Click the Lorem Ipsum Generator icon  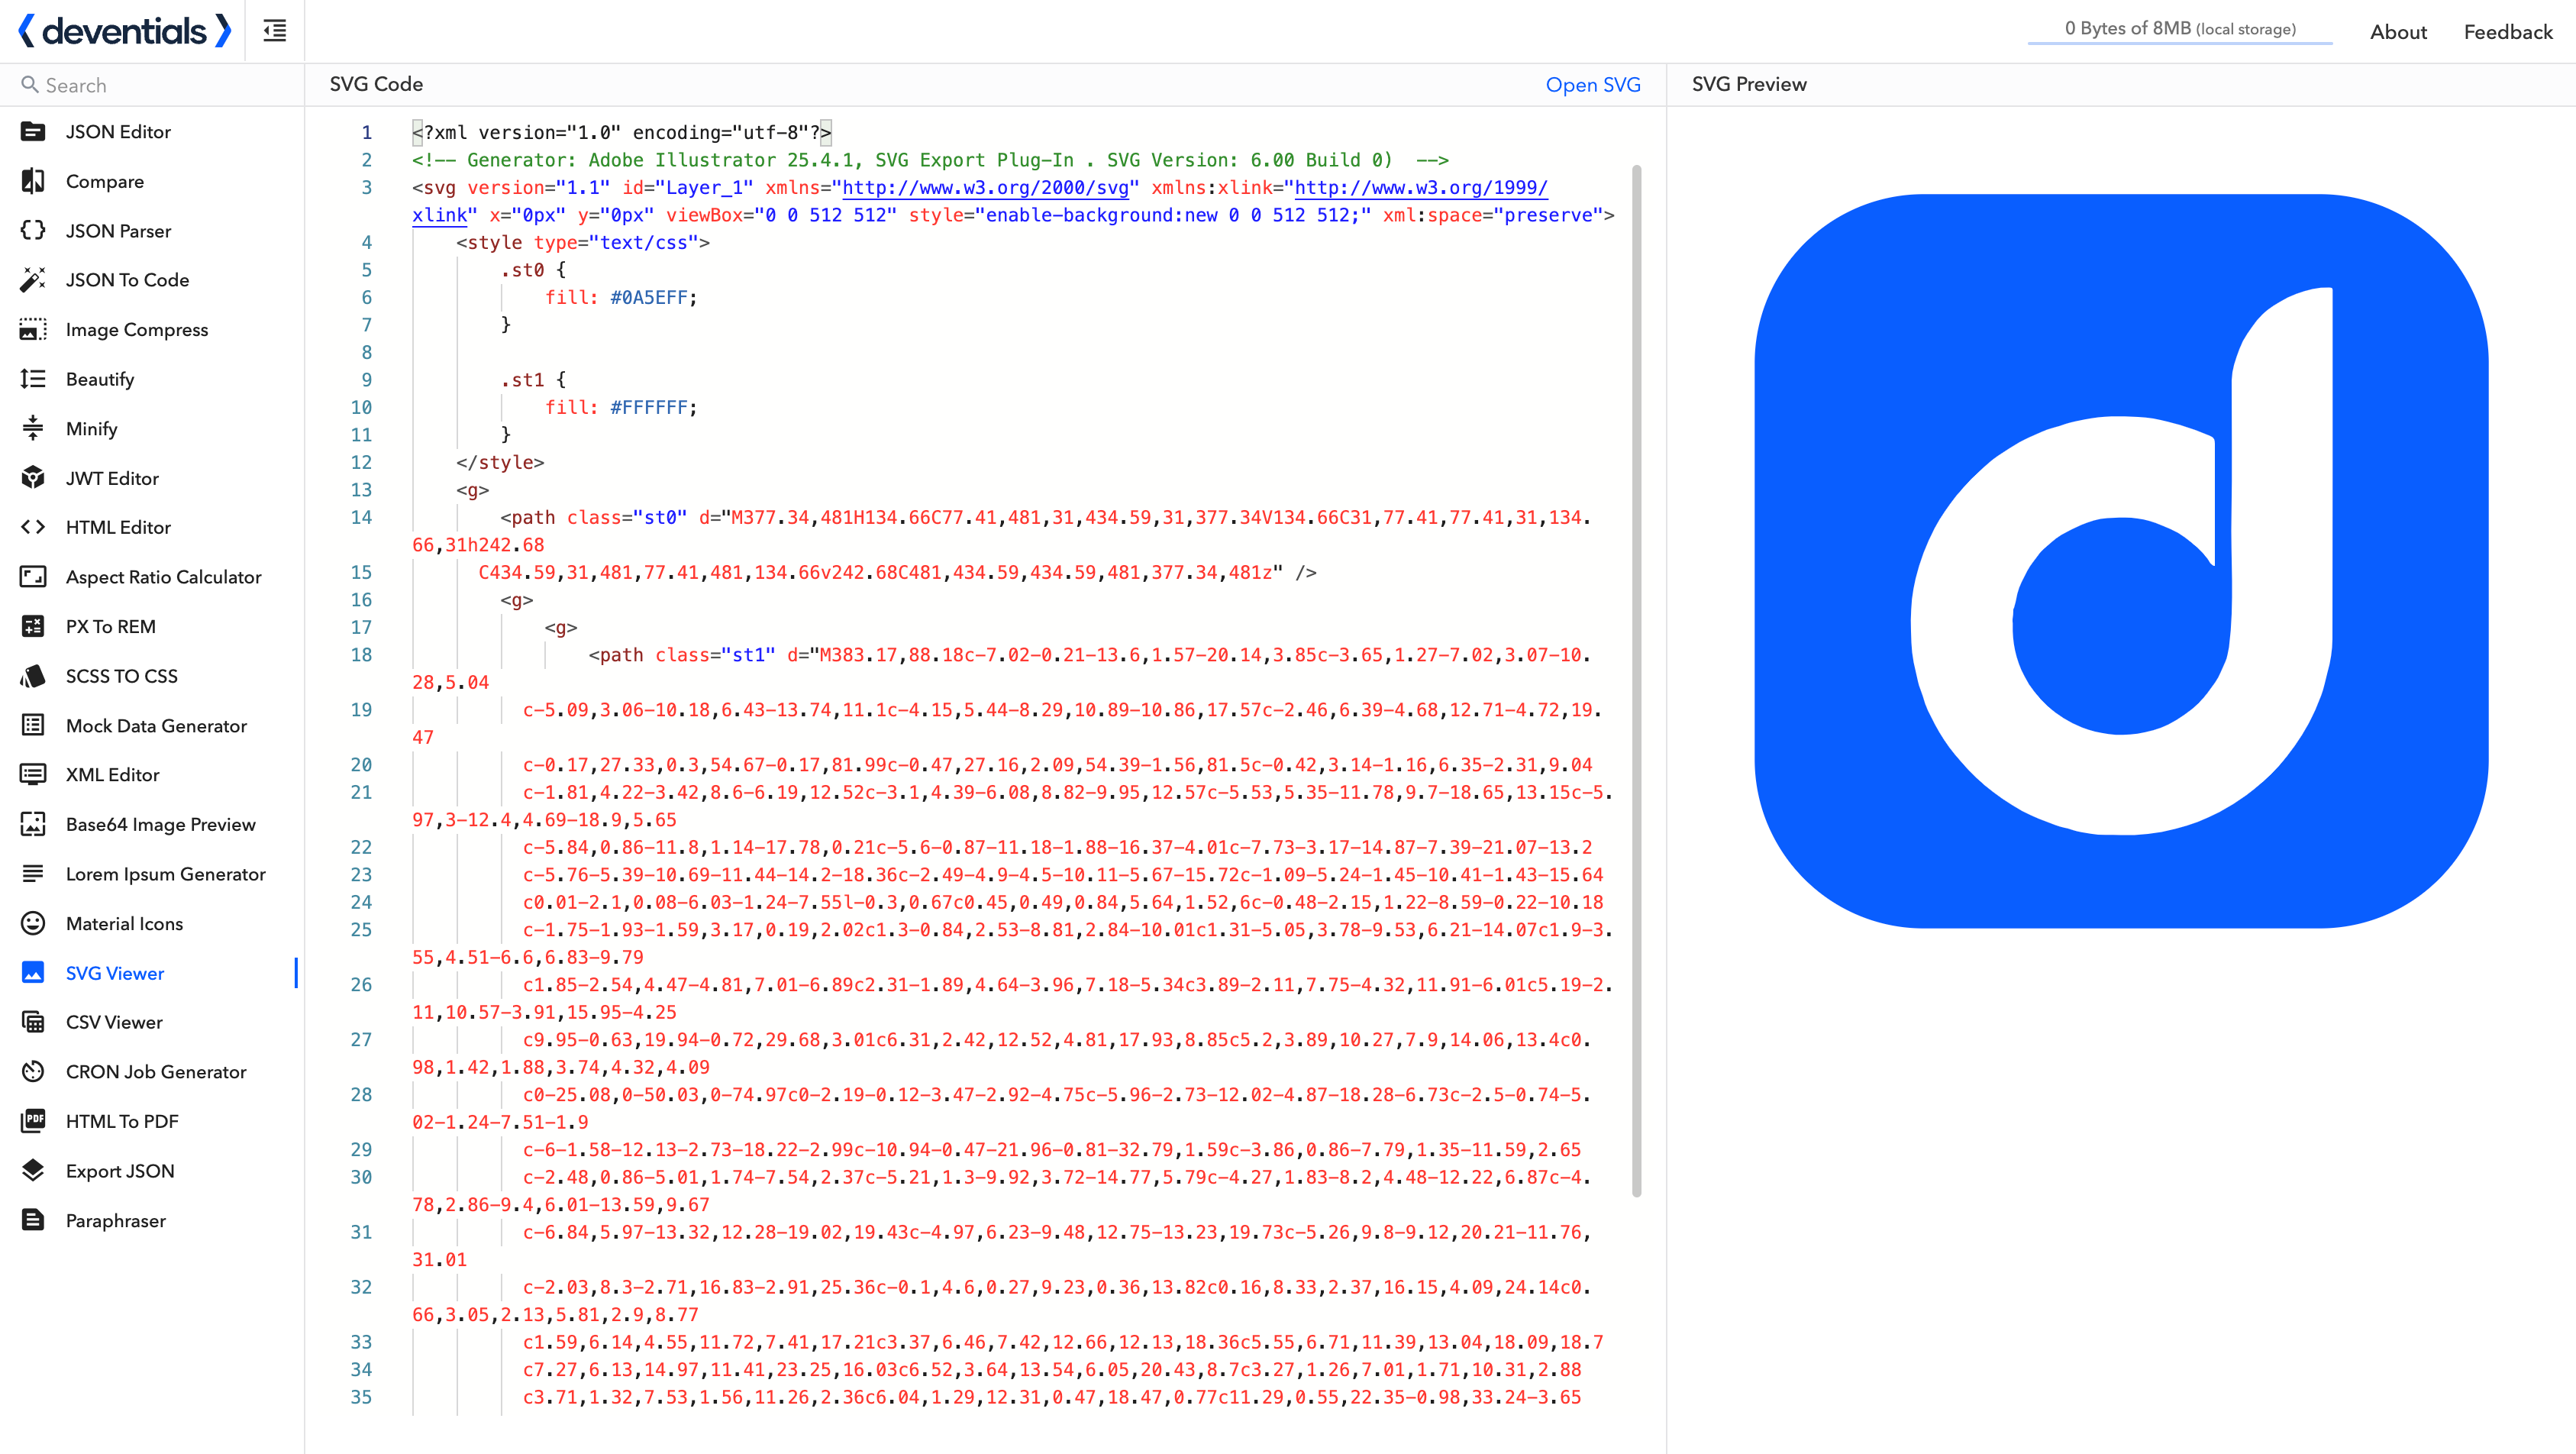(x=33, y=874)
